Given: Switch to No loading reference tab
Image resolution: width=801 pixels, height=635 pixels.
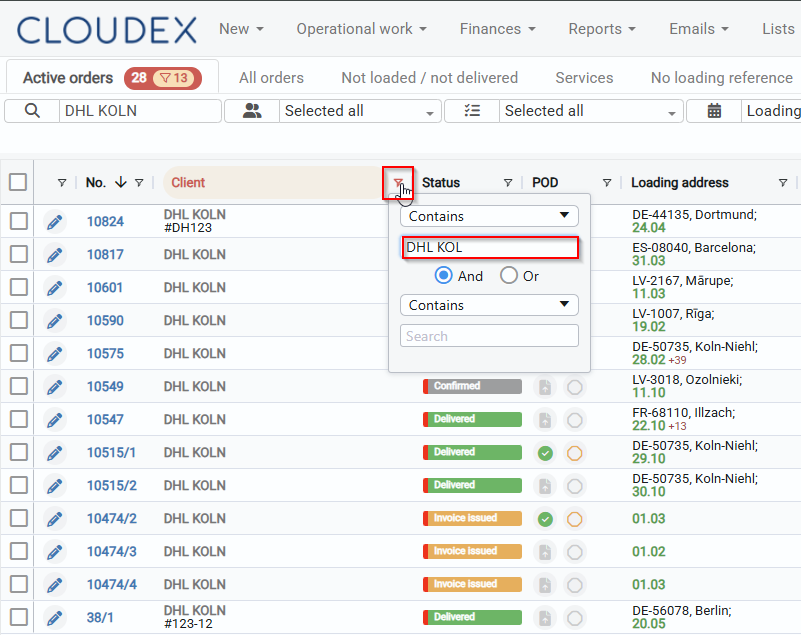Looking at the screenshot, I should (x=722, y=78).
